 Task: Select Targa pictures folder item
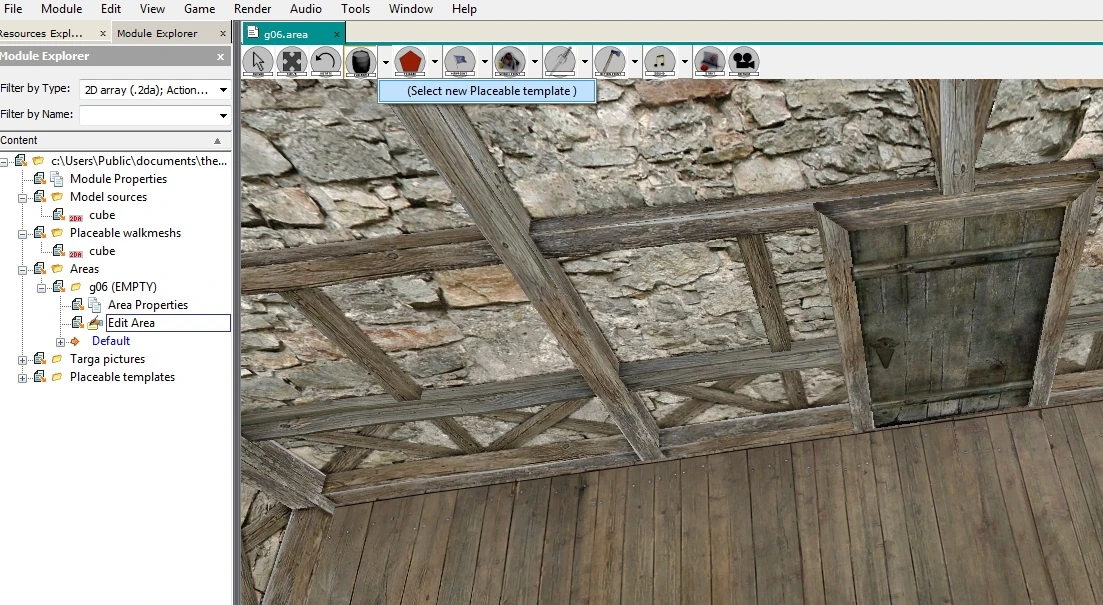(107, 359)
